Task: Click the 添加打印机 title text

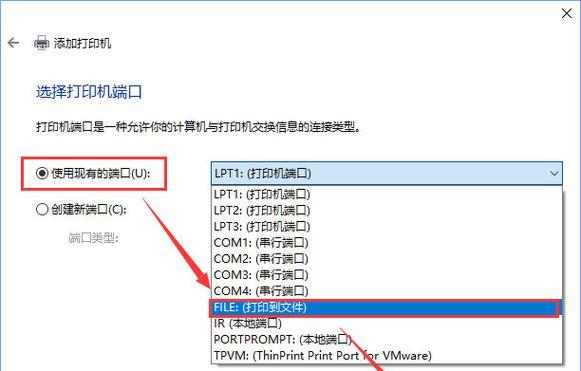Action: (x=82, y=43)
